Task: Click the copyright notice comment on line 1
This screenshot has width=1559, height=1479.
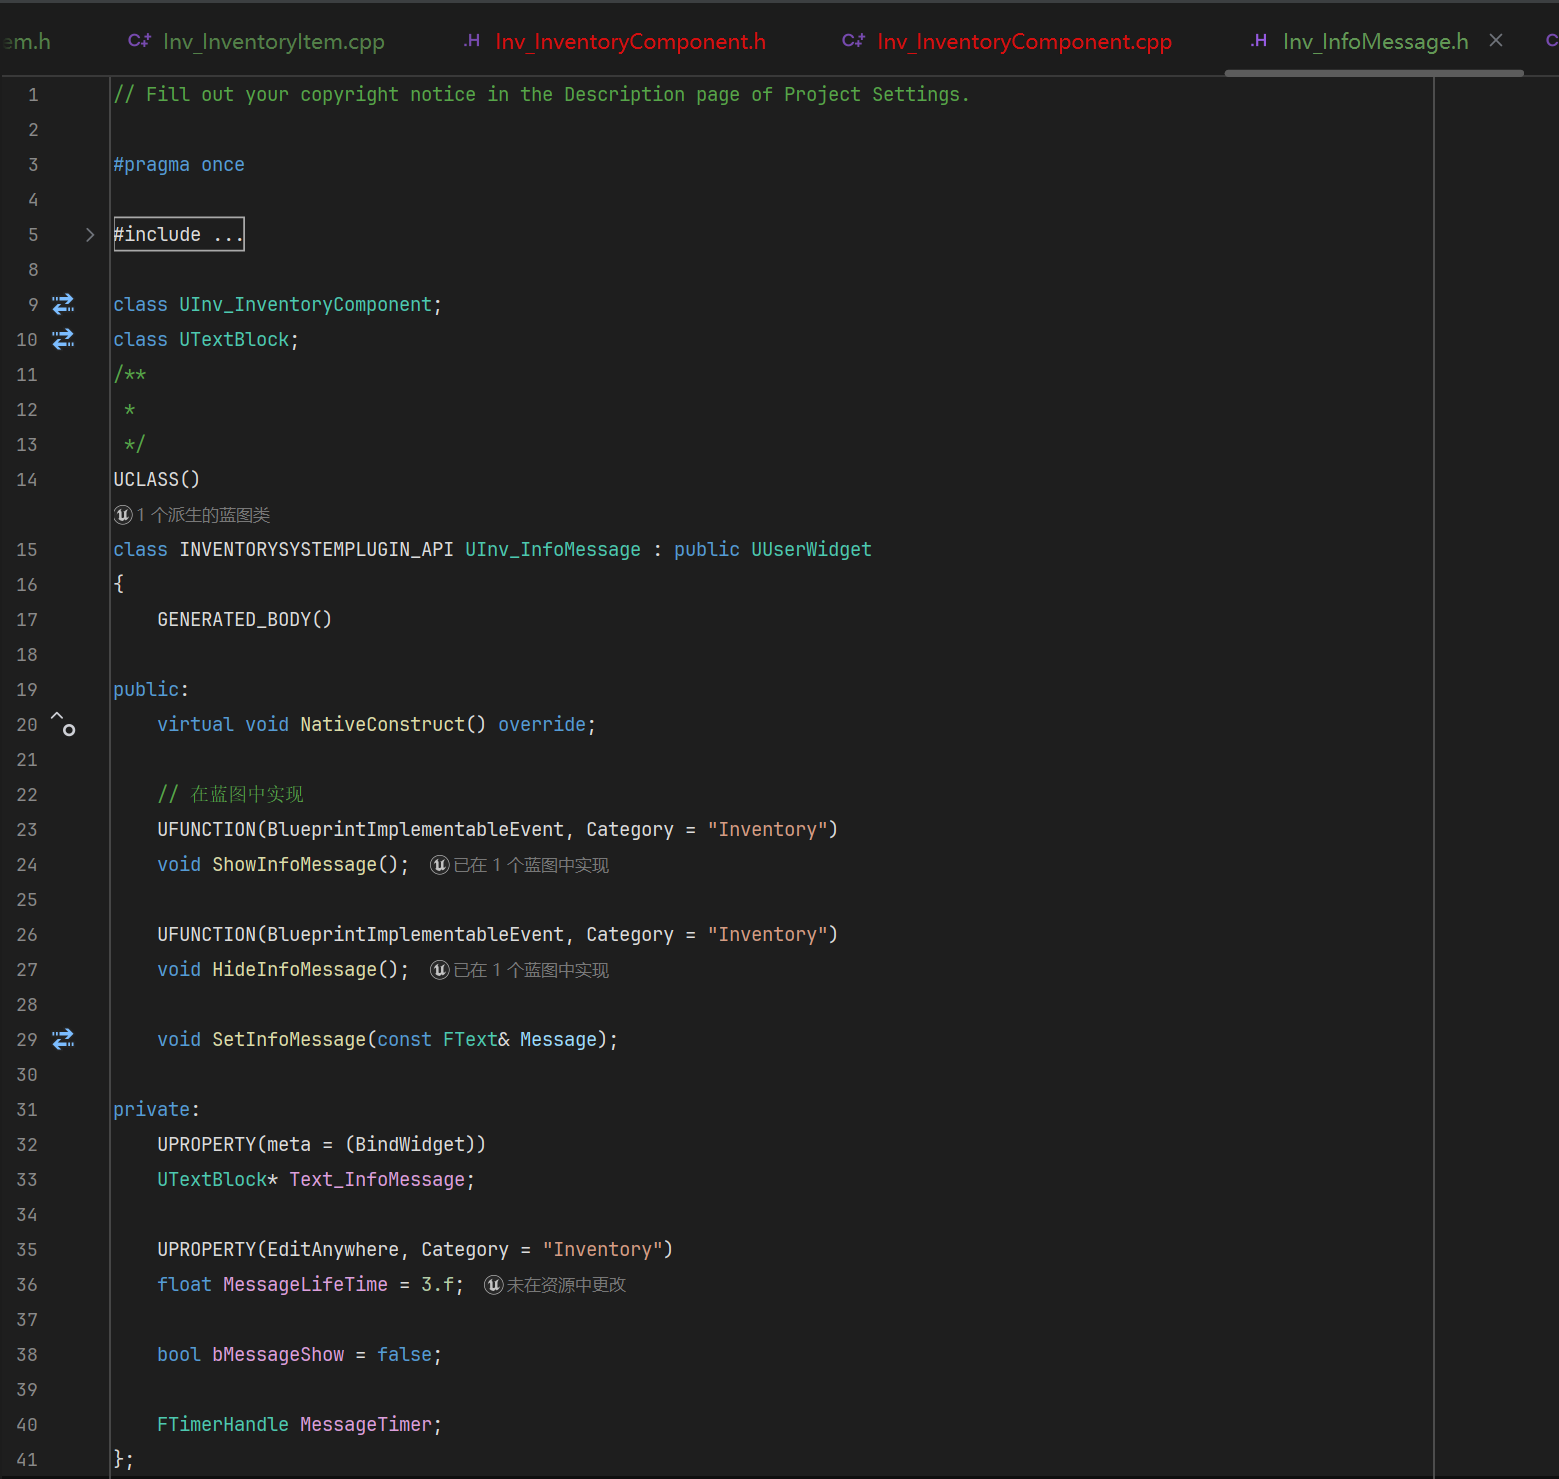Action: 542,94
